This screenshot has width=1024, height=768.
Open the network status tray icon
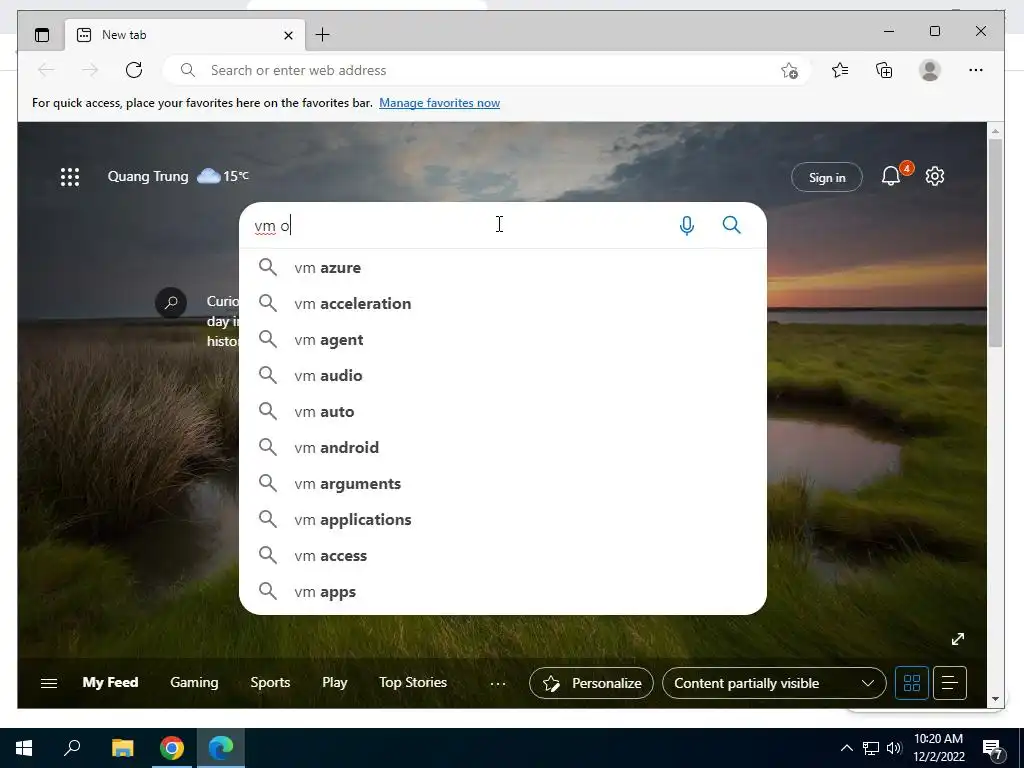click(871, 748)
